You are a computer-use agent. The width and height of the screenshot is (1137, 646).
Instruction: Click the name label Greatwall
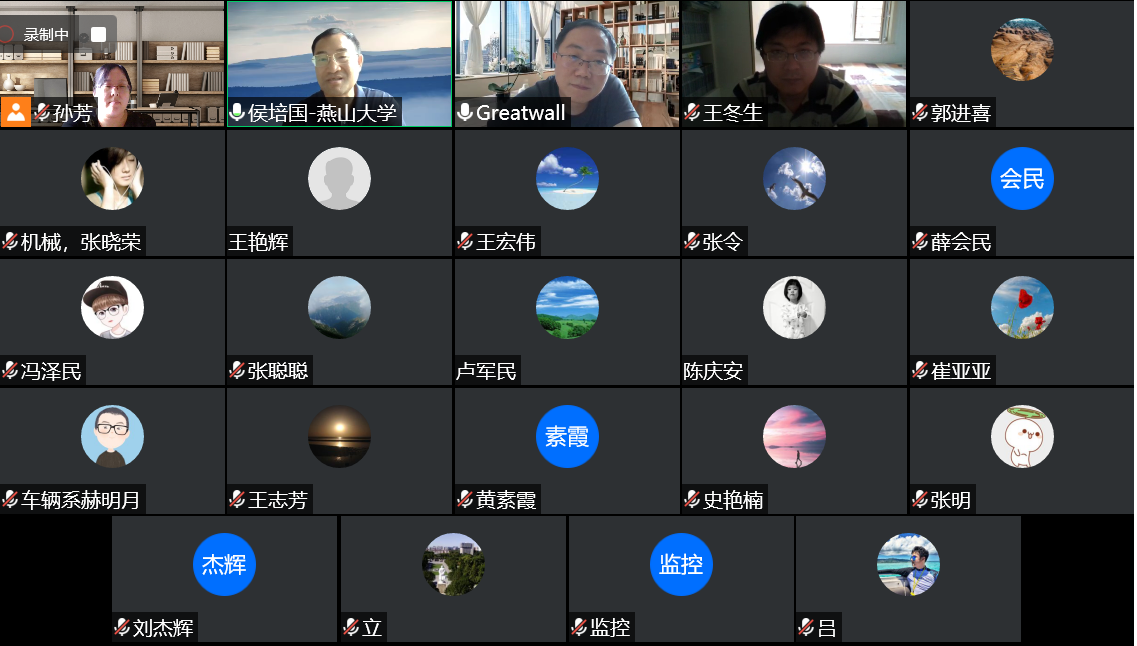pyautogui.click(x=521, y=112)
